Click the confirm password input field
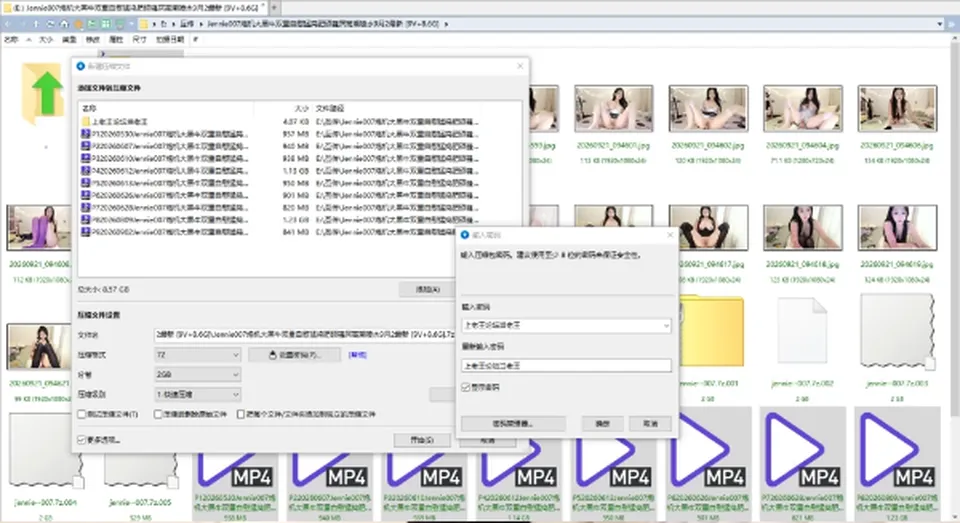The image size is (960, 523). (566, 366)
